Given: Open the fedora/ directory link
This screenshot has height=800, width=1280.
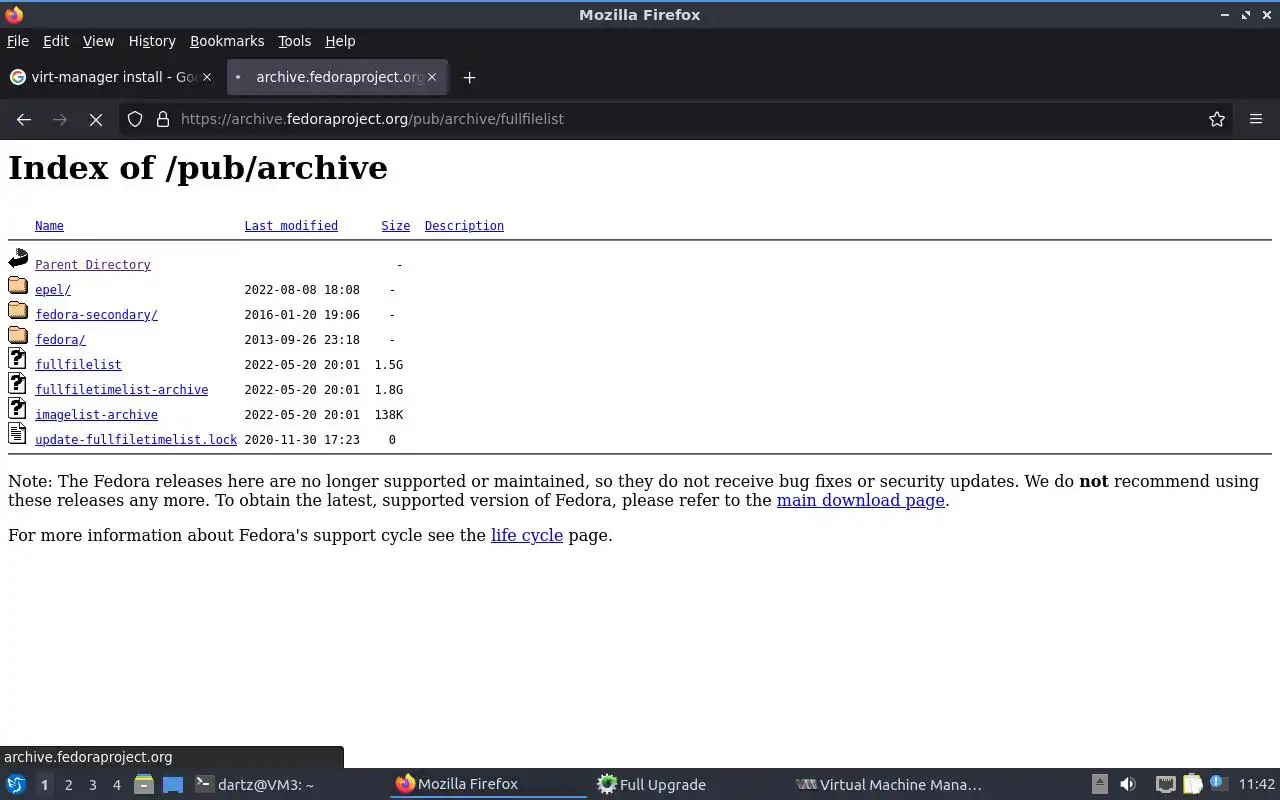Looking at the screenshot, I should [60, 340].
